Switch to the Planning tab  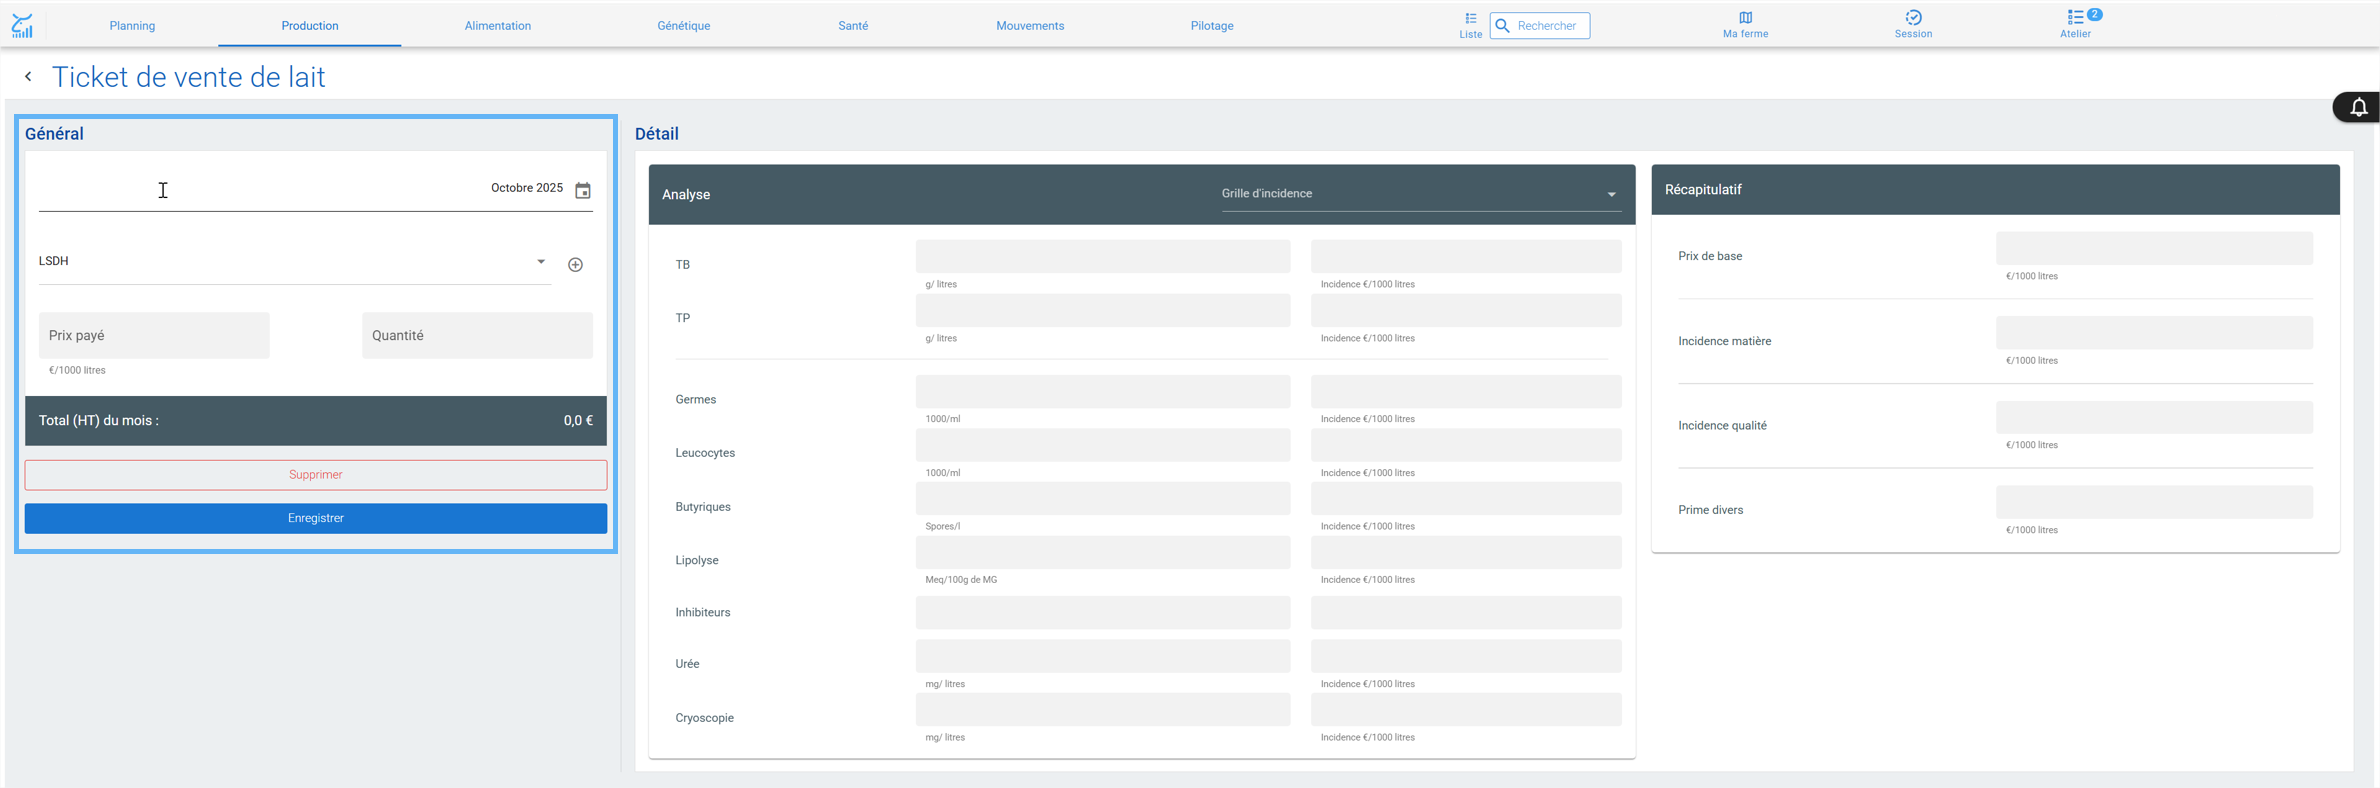tap(132, 26)
